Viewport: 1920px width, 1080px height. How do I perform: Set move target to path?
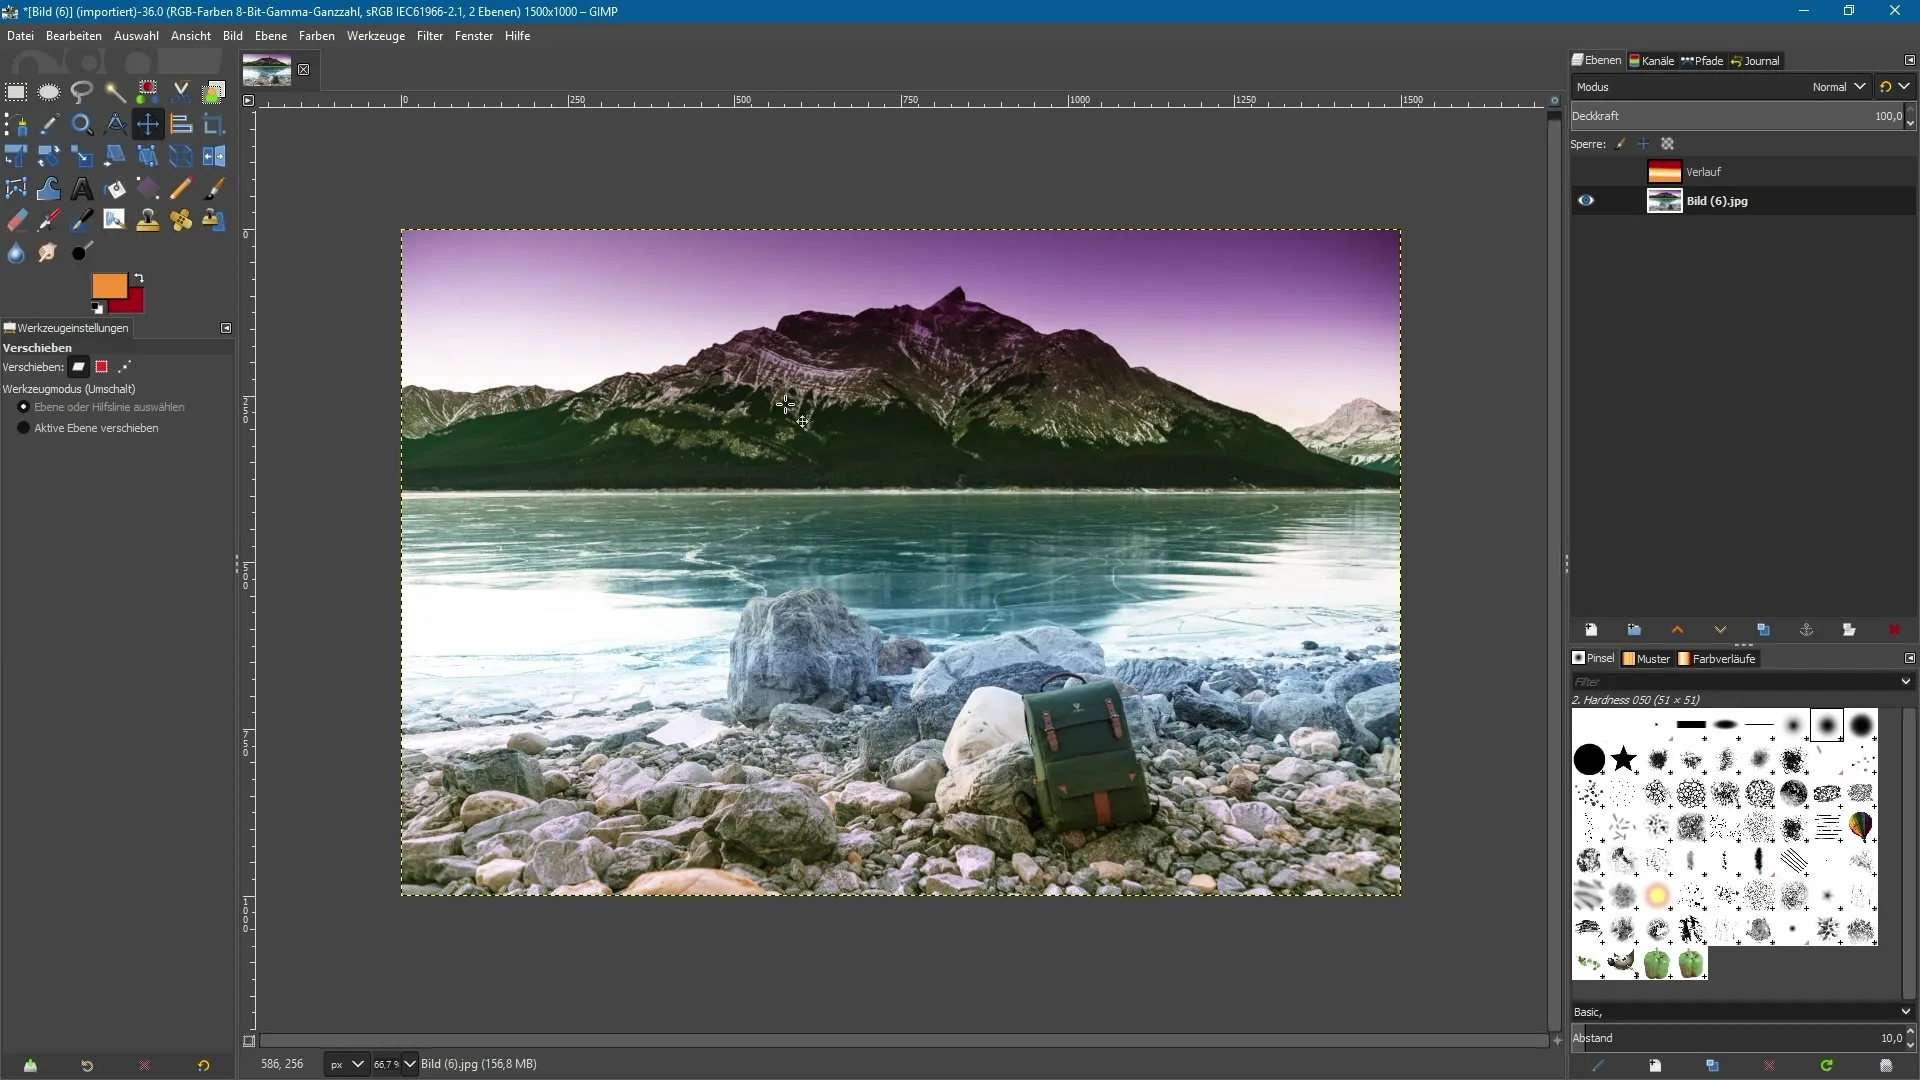pos(124,367)
